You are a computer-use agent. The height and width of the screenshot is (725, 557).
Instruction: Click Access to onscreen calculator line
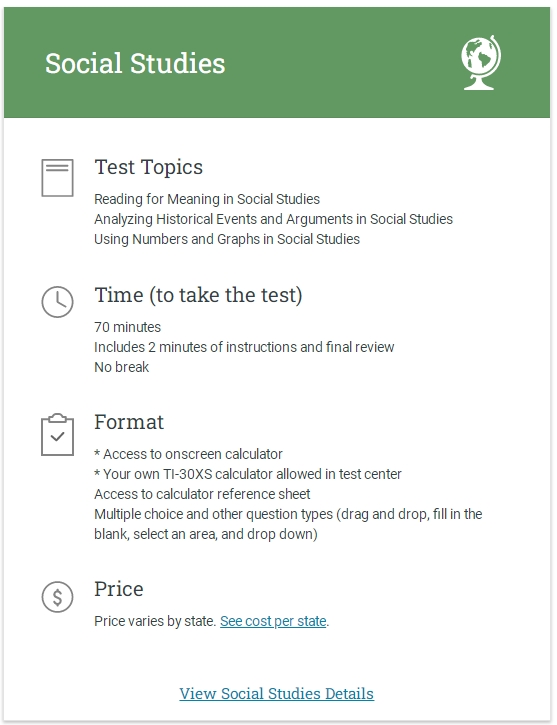coord(188,454)
